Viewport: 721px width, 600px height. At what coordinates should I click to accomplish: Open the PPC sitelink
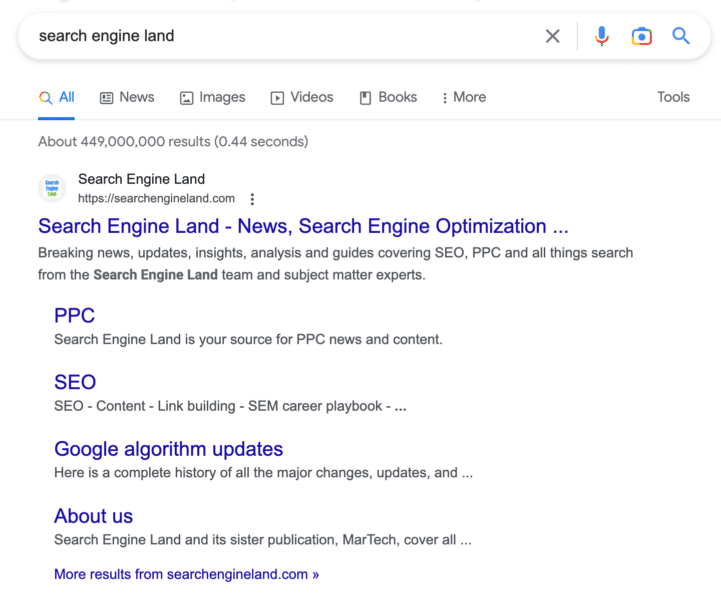pyautogui.click(x=74, y=315)
